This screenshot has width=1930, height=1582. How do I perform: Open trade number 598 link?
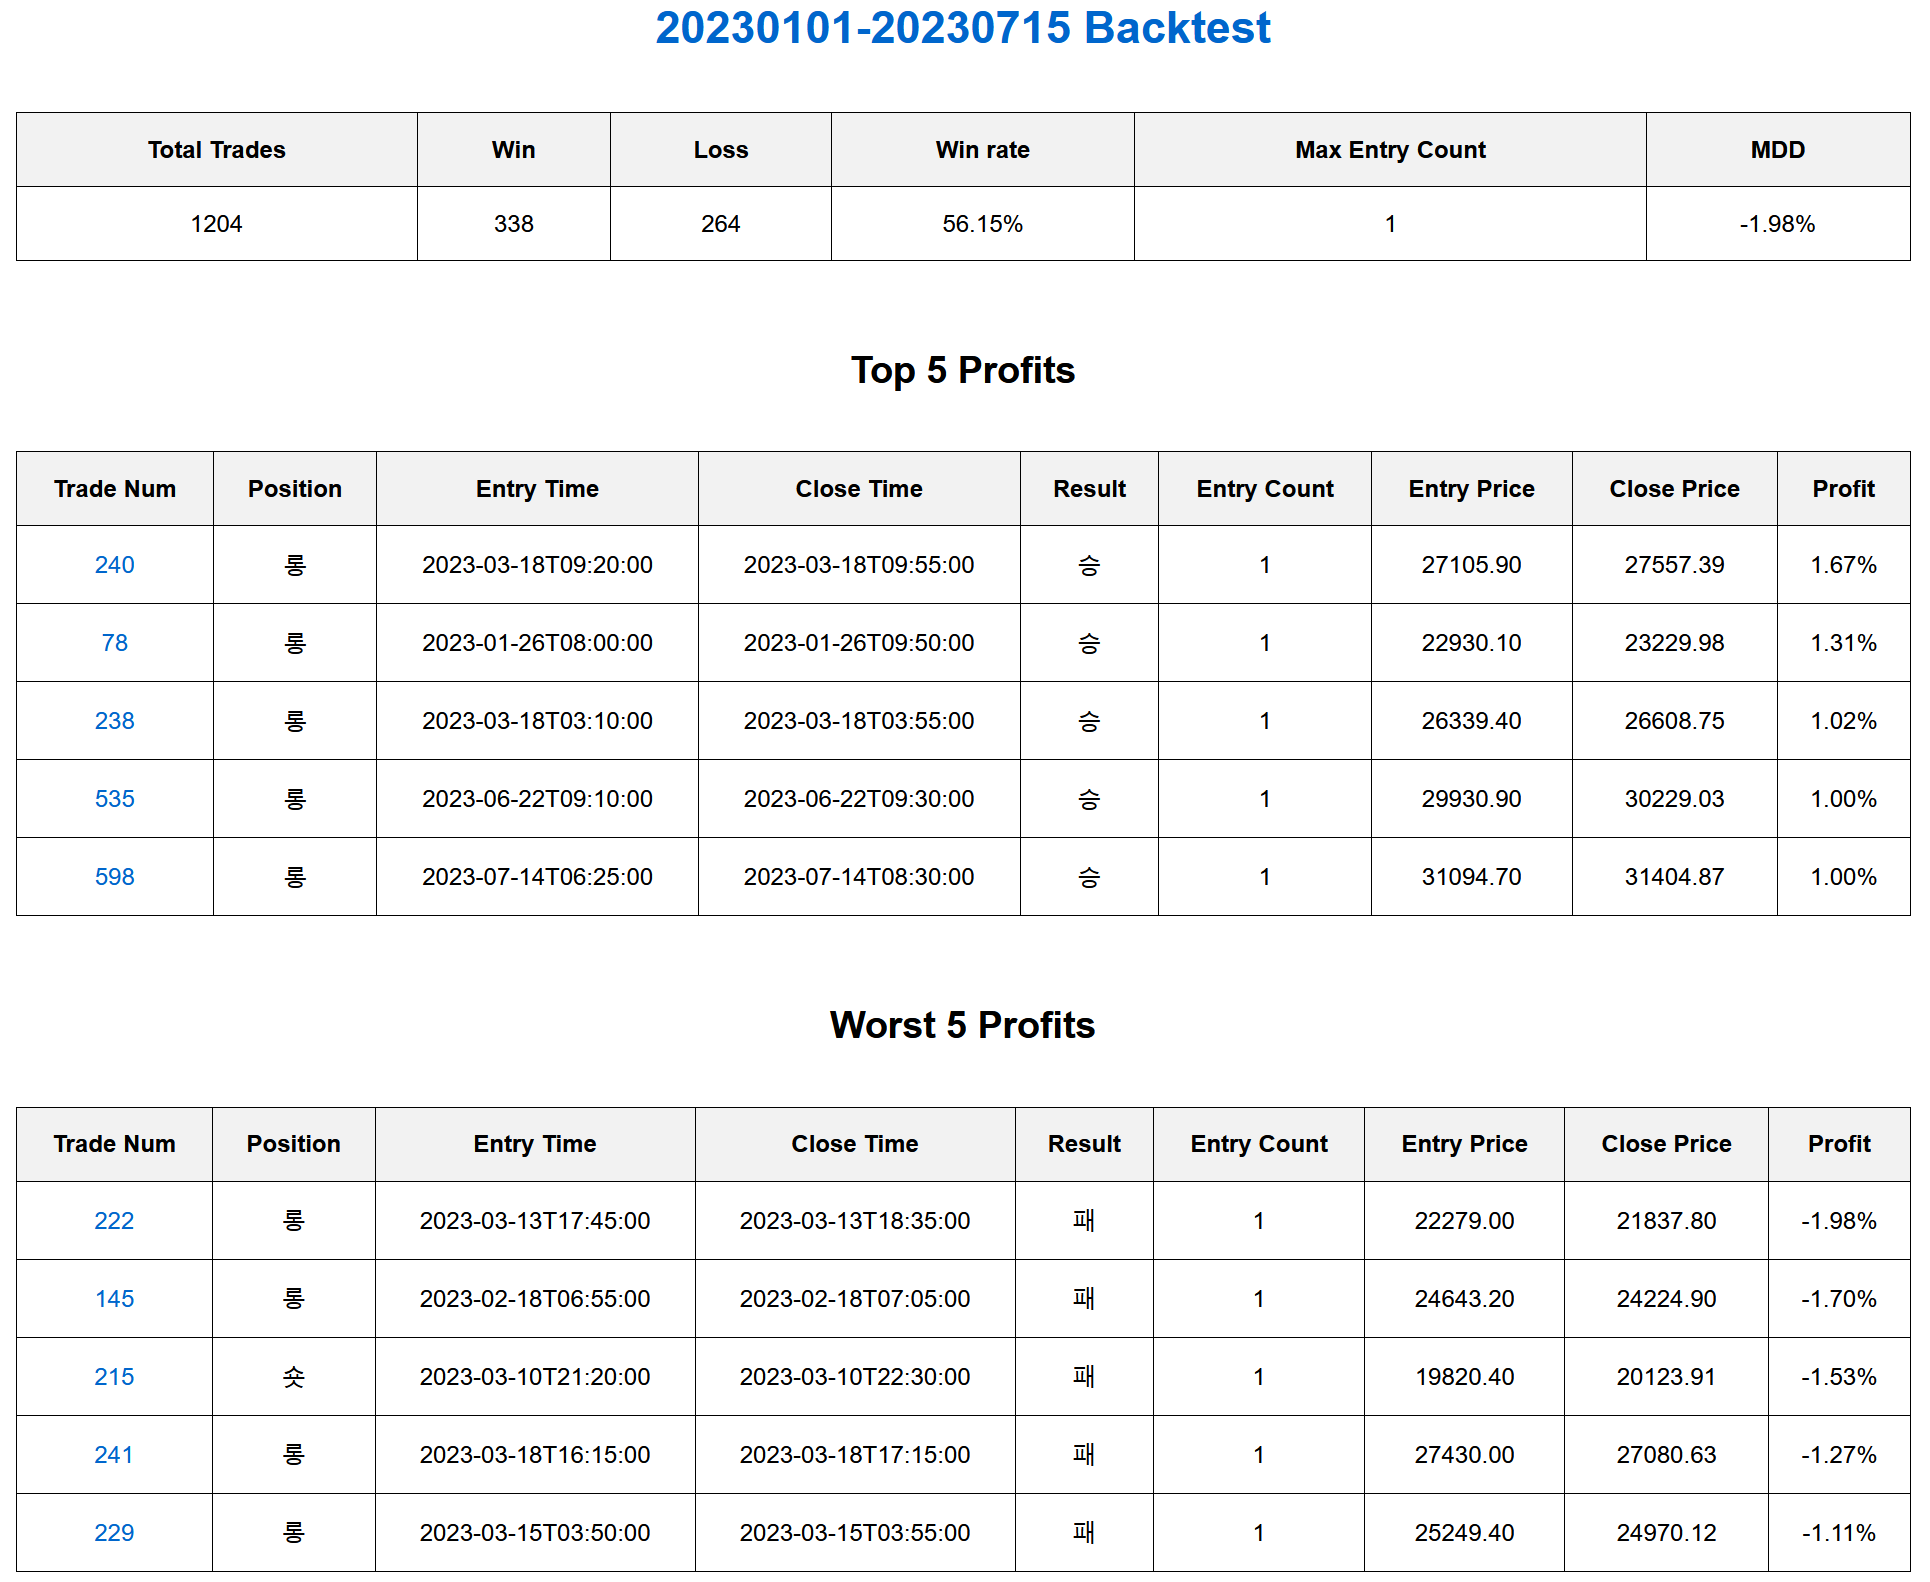114,877
